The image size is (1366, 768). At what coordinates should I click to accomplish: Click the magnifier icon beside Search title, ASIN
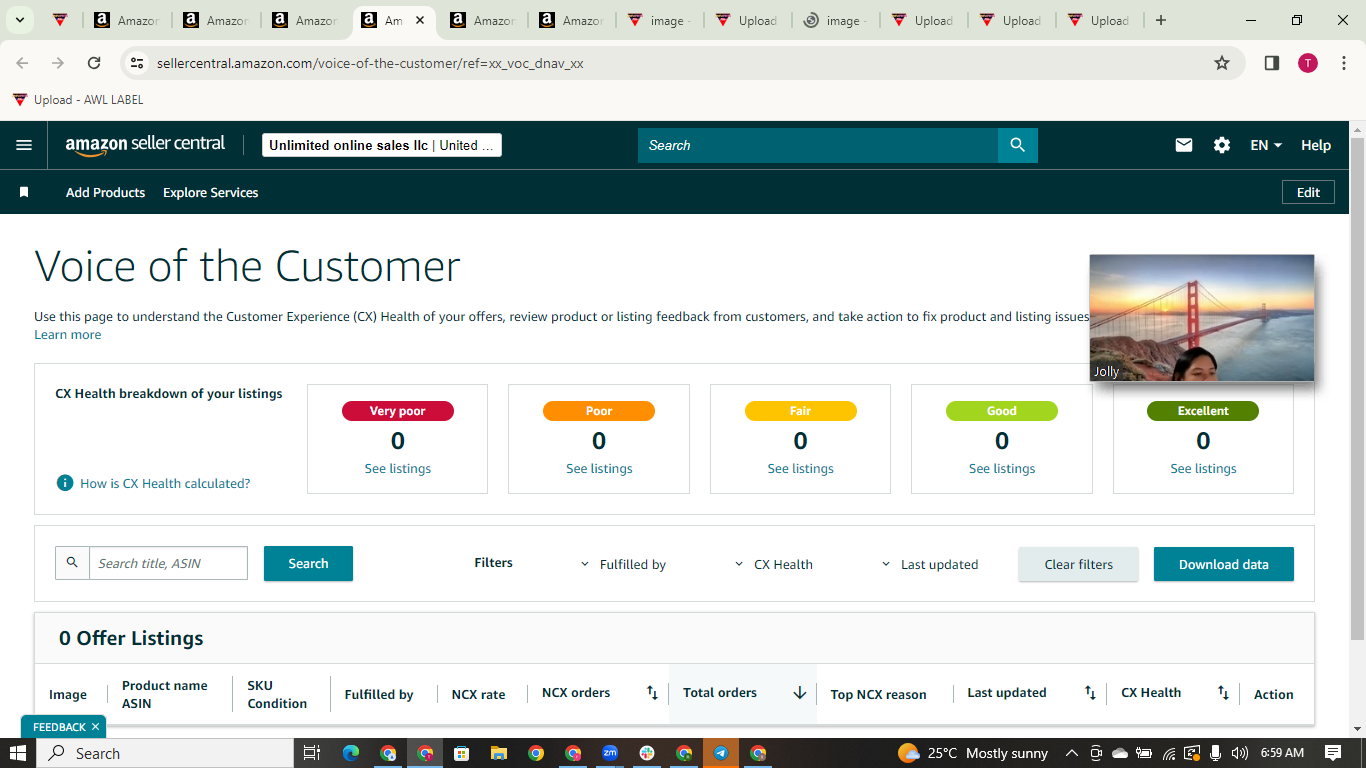click(x=72, y=563)
